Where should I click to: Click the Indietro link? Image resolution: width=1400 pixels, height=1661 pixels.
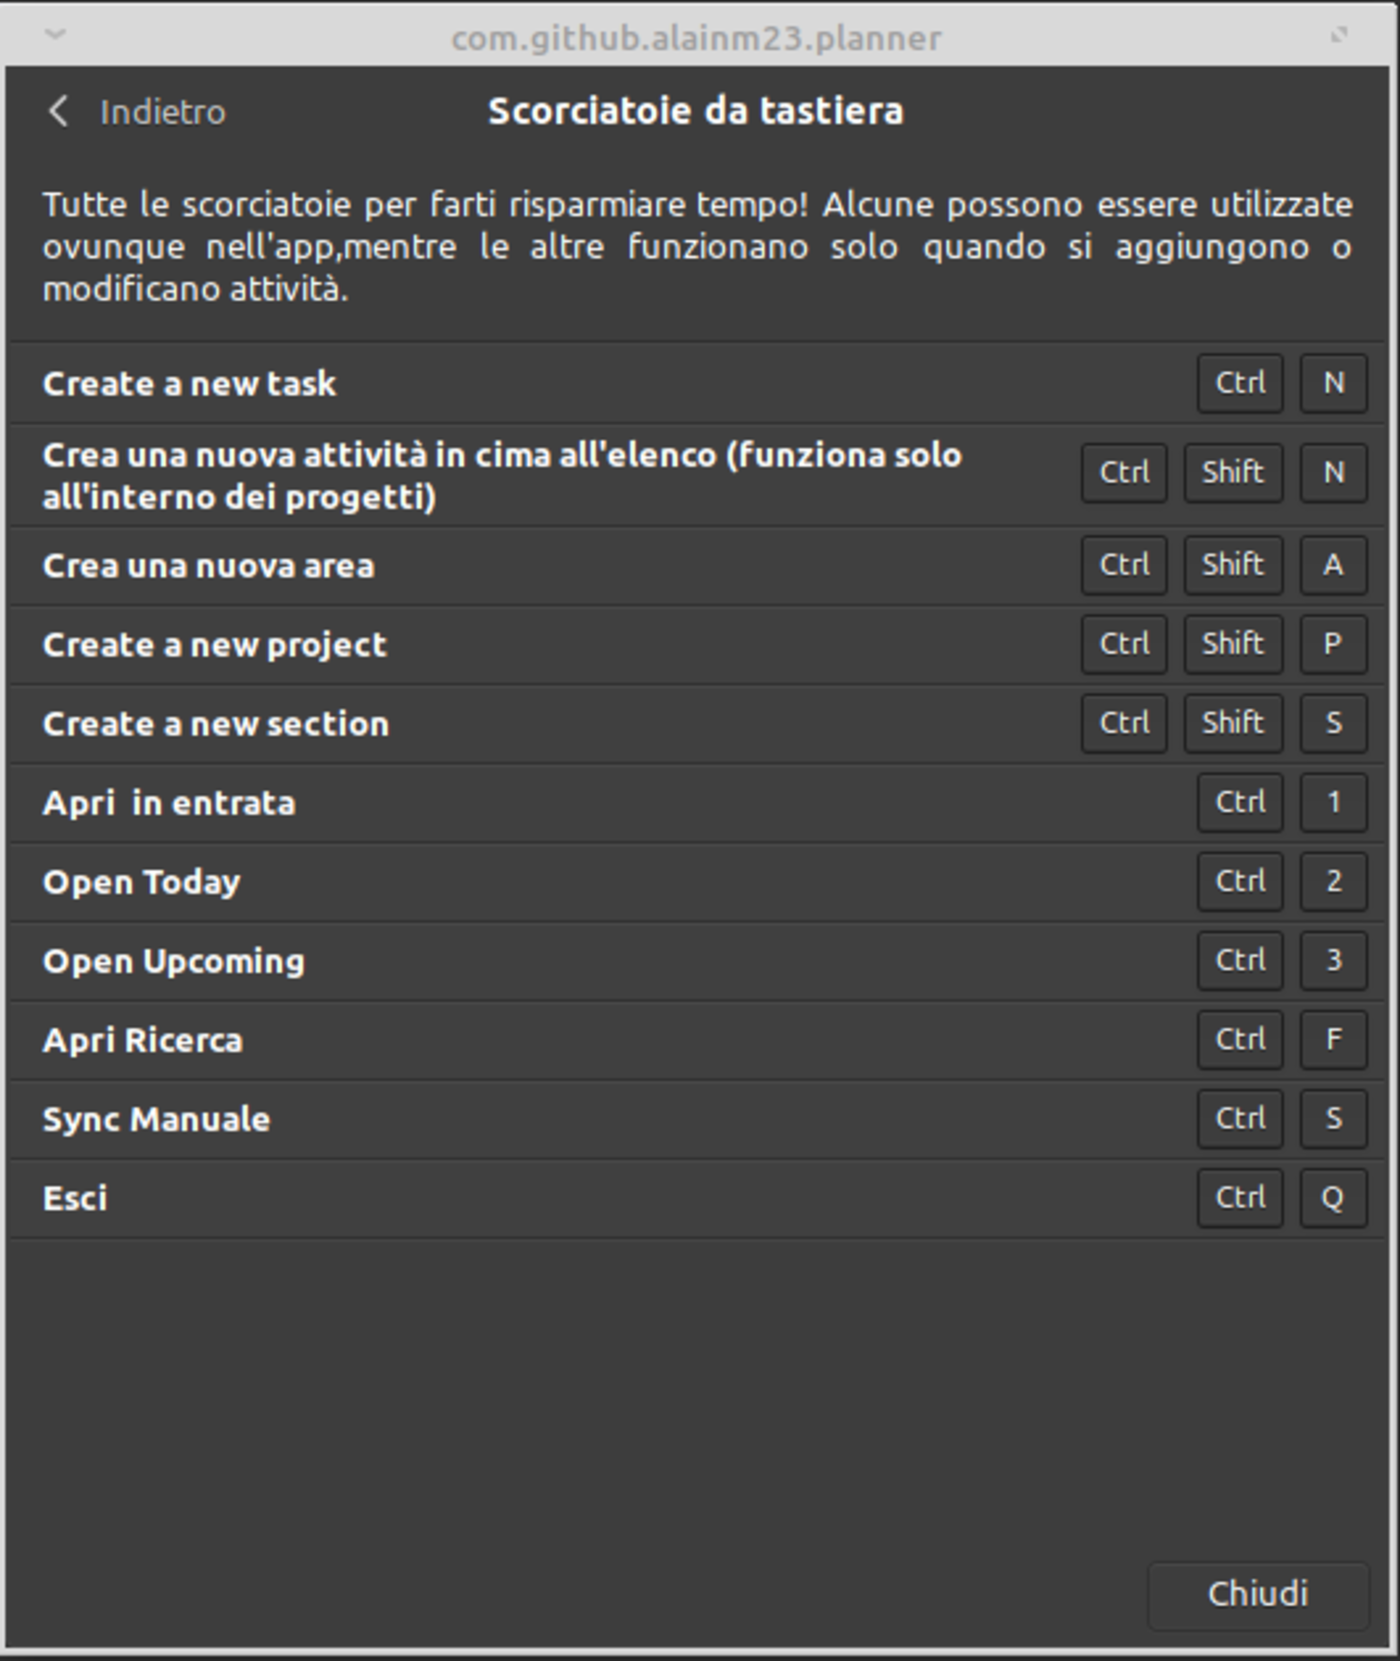(163, 111)
